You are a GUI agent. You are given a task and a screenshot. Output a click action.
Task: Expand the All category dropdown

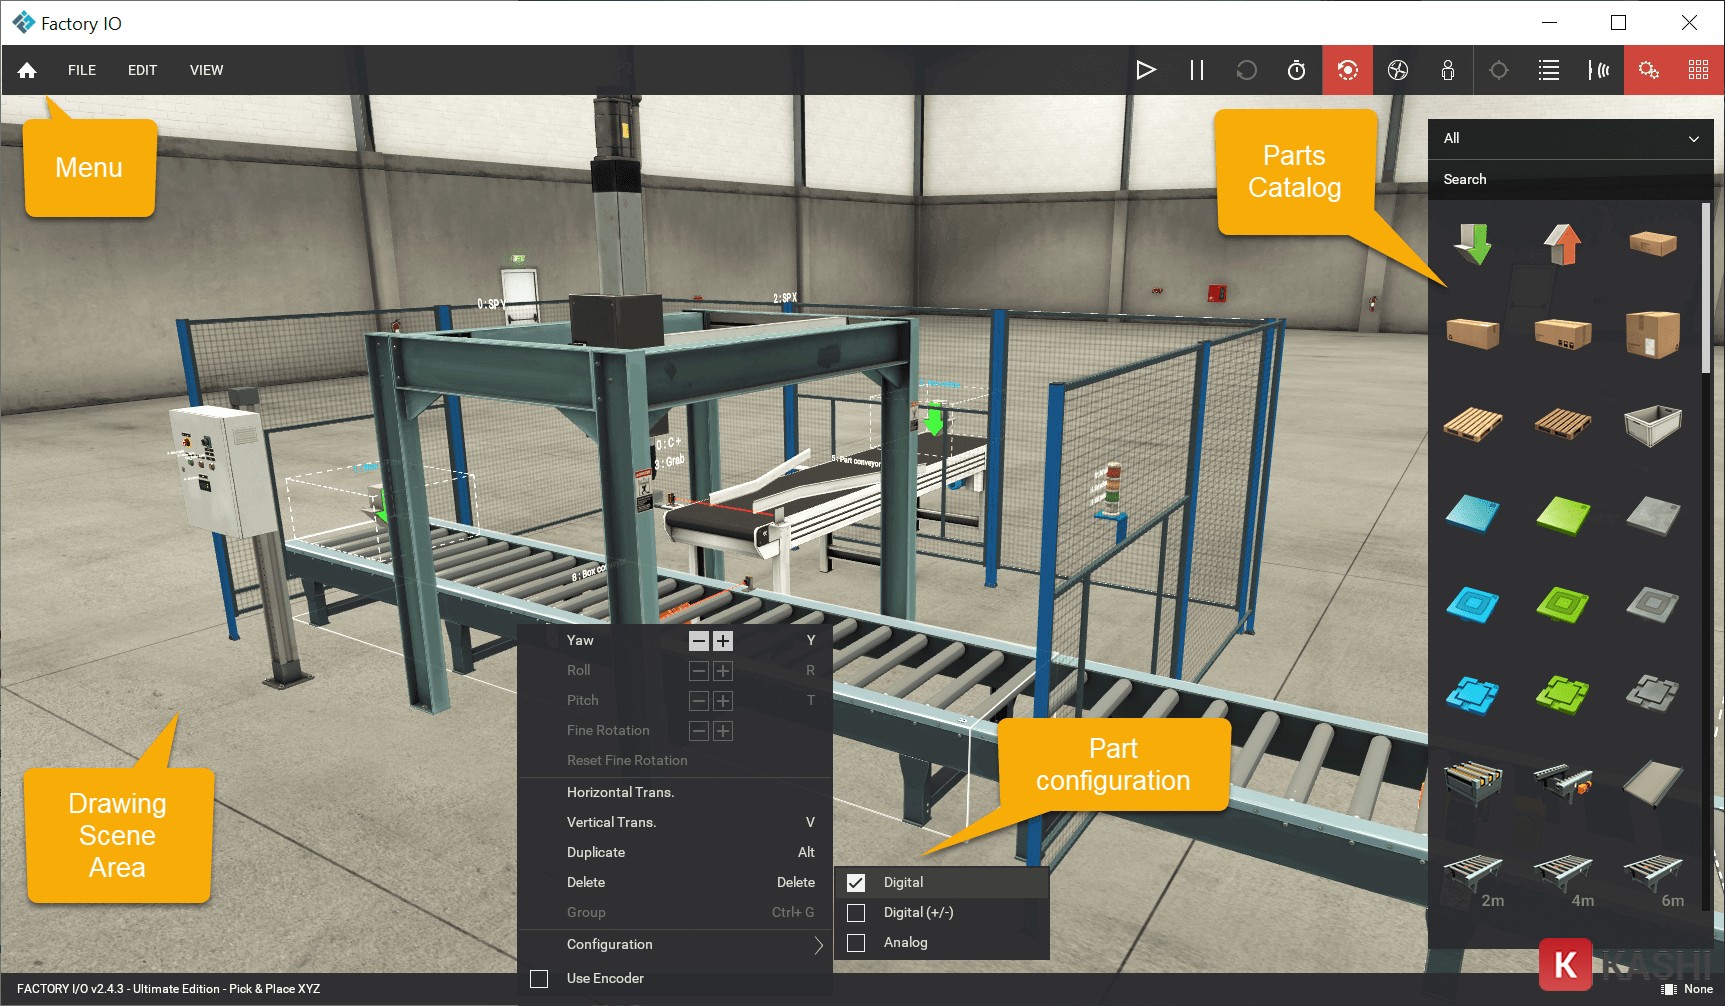pos(1570,139)
